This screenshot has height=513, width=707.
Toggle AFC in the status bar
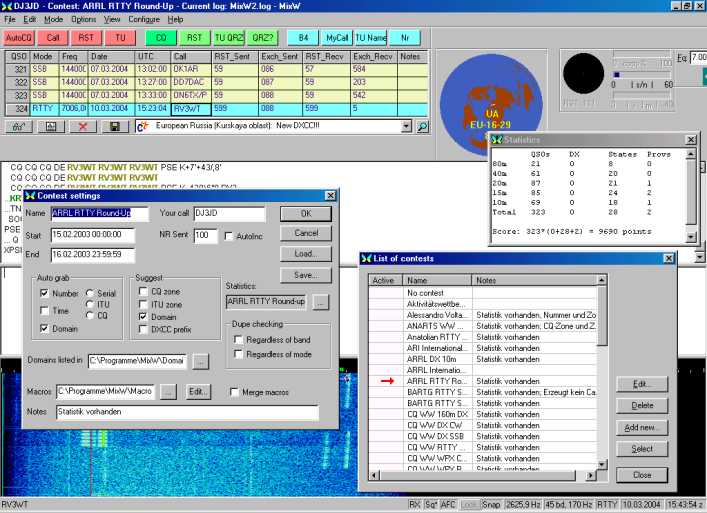pyautogui.click(x=447, y=505)
